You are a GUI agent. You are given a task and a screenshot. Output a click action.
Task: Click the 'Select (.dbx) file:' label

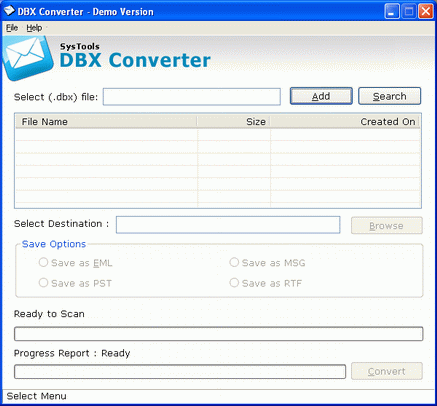coord(56,97)
